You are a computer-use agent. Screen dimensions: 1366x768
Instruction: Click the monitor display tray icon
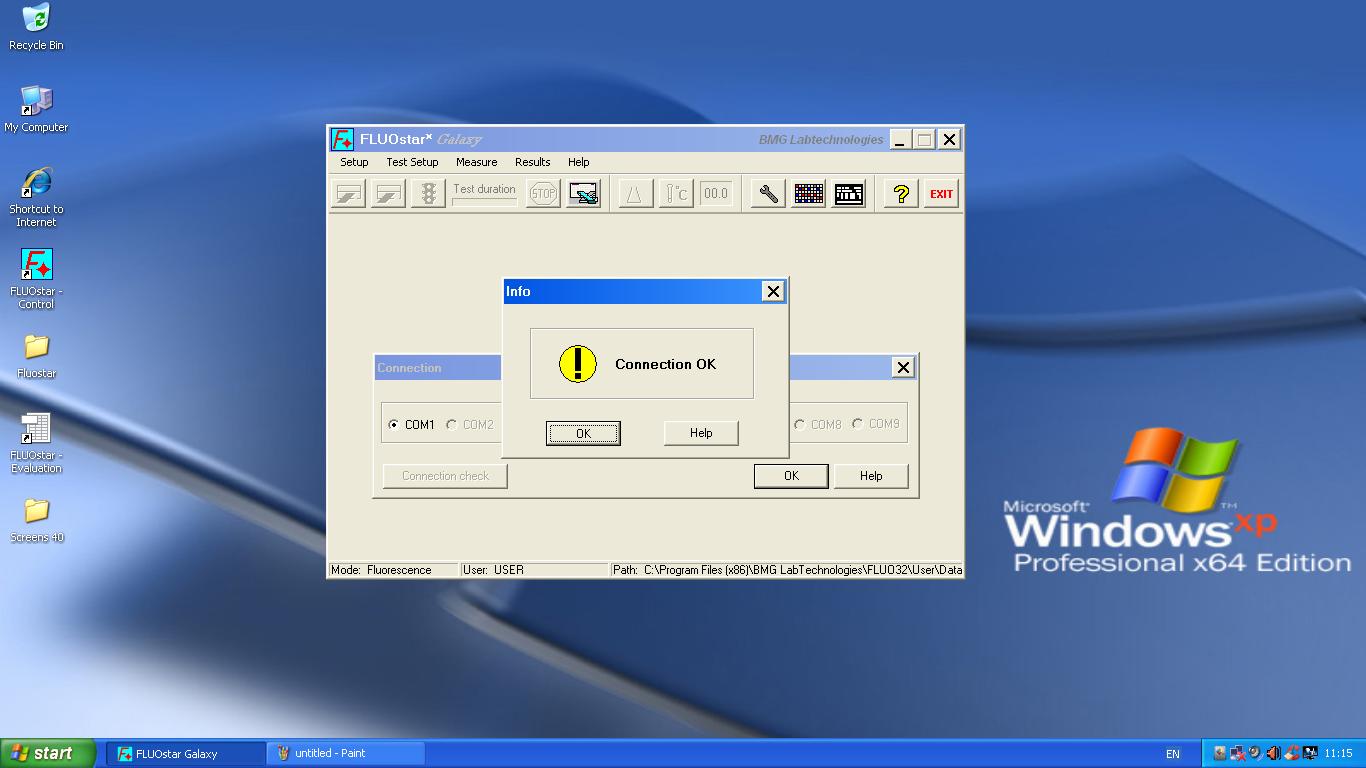click(1310, 753)
